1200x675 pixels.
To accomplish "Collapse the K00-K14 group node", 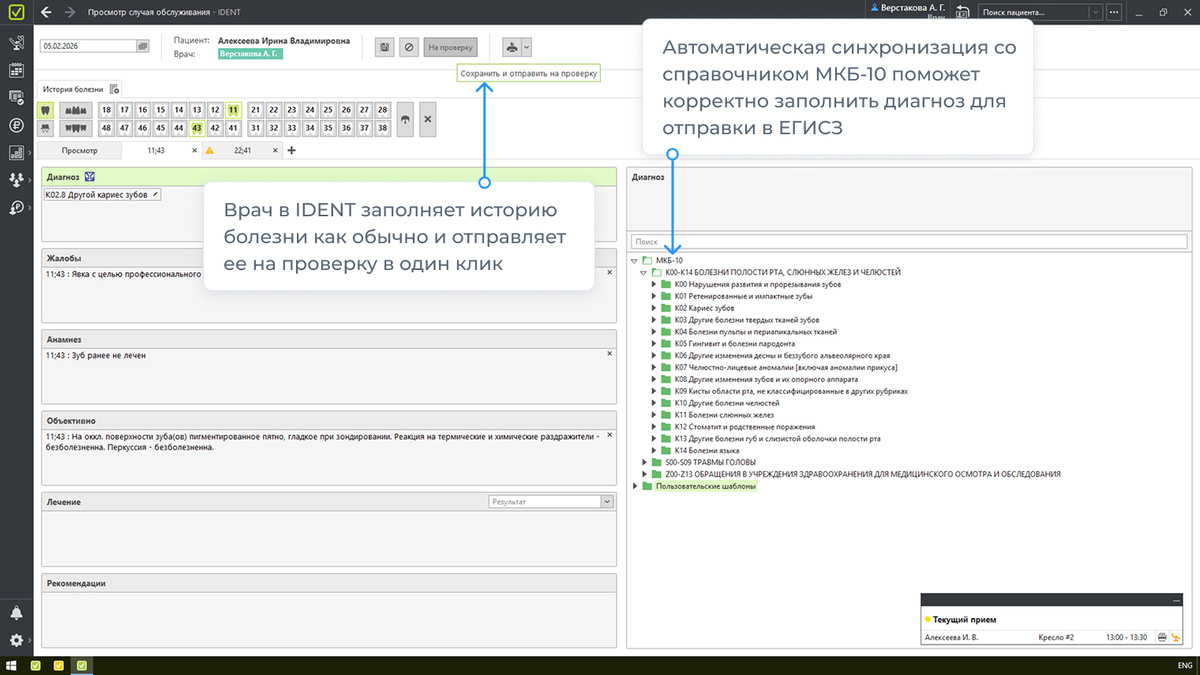I will click(644, 272).
